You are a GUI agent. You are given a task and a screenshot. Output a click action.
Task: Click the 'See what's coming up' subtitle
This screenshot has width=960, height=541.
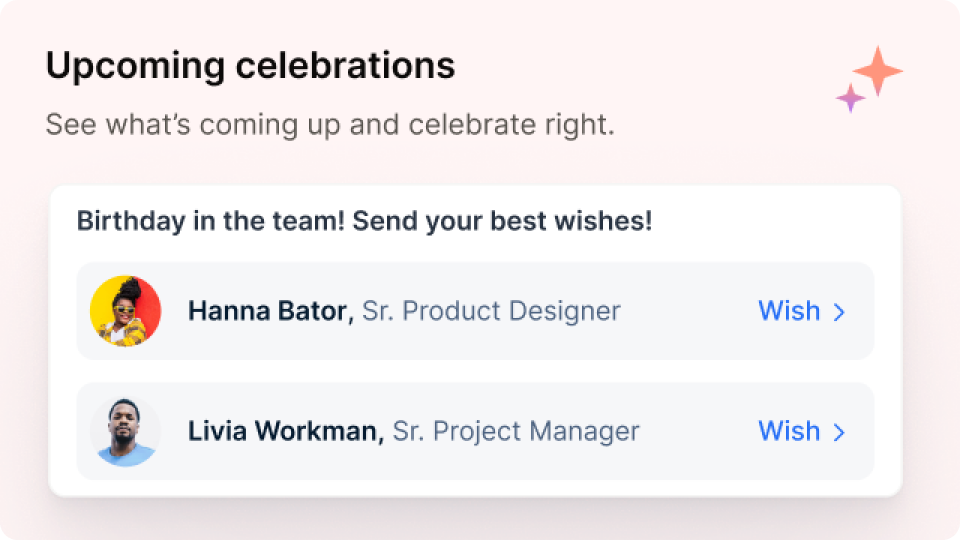(330, 124)
